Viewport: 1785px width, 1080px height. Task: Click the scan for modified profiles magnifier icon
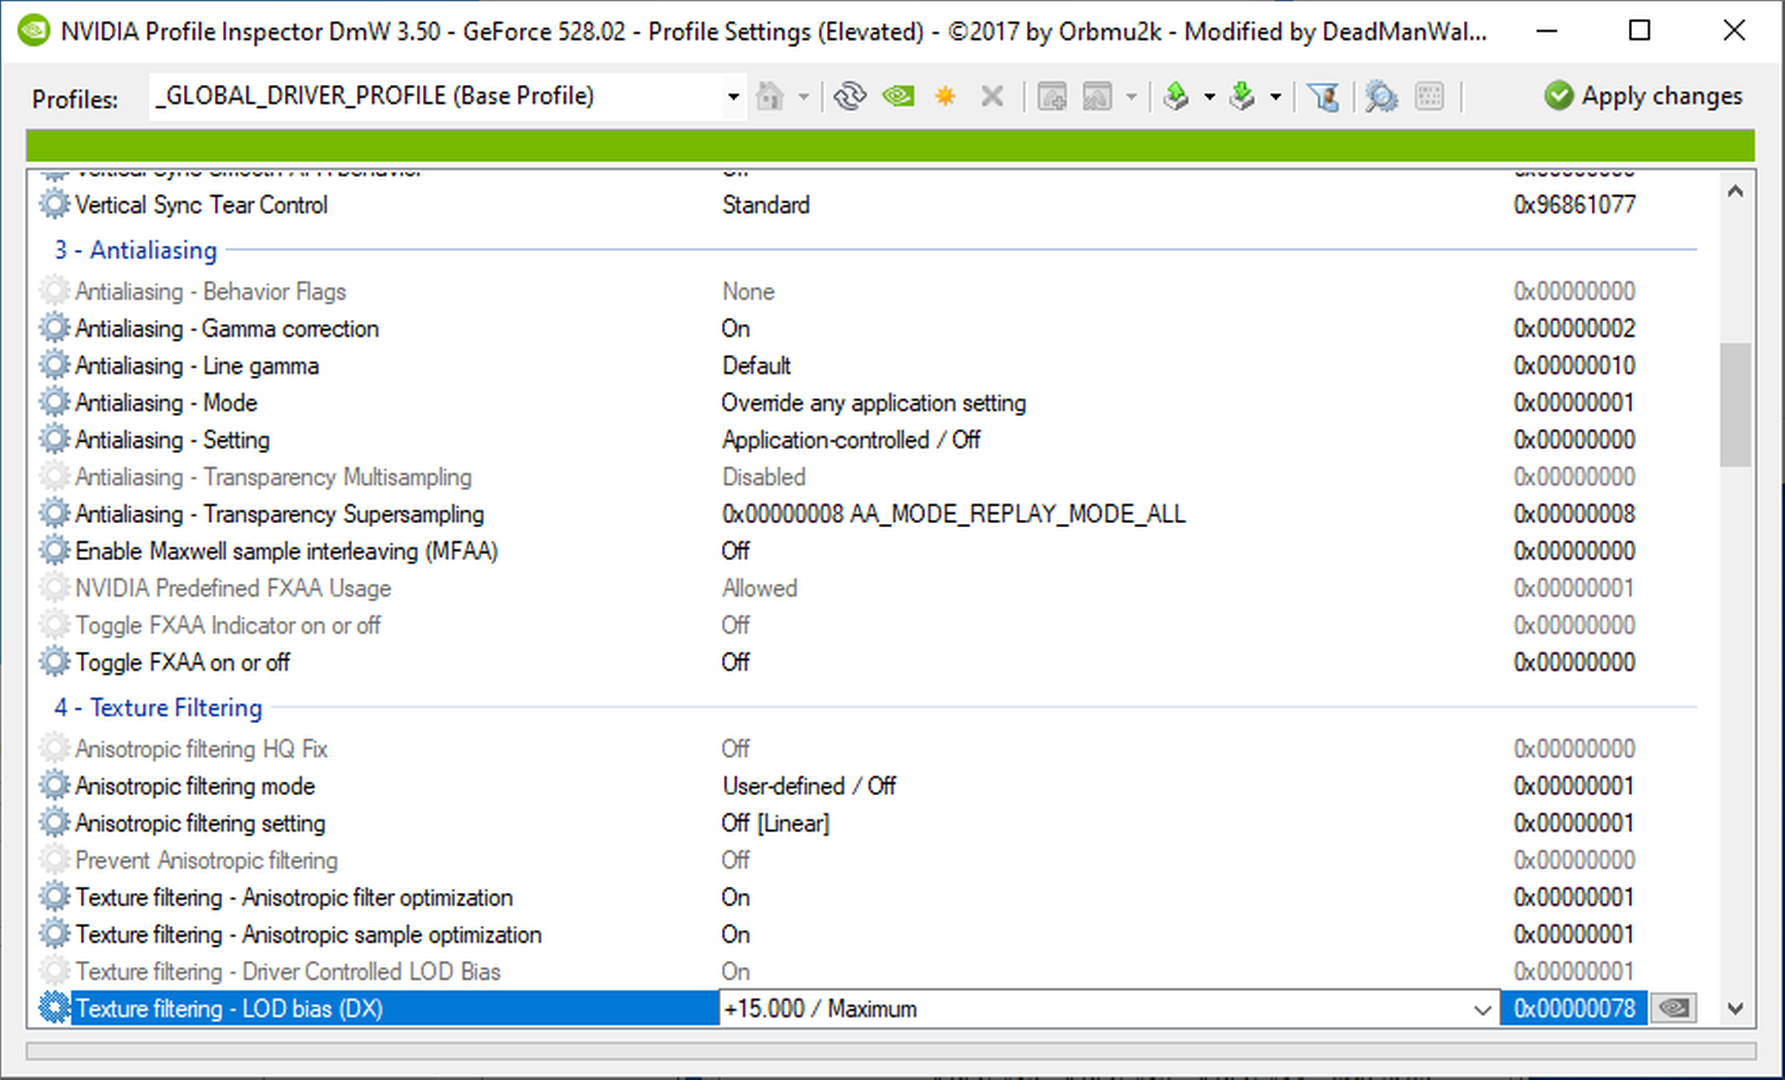point(1382,96)
